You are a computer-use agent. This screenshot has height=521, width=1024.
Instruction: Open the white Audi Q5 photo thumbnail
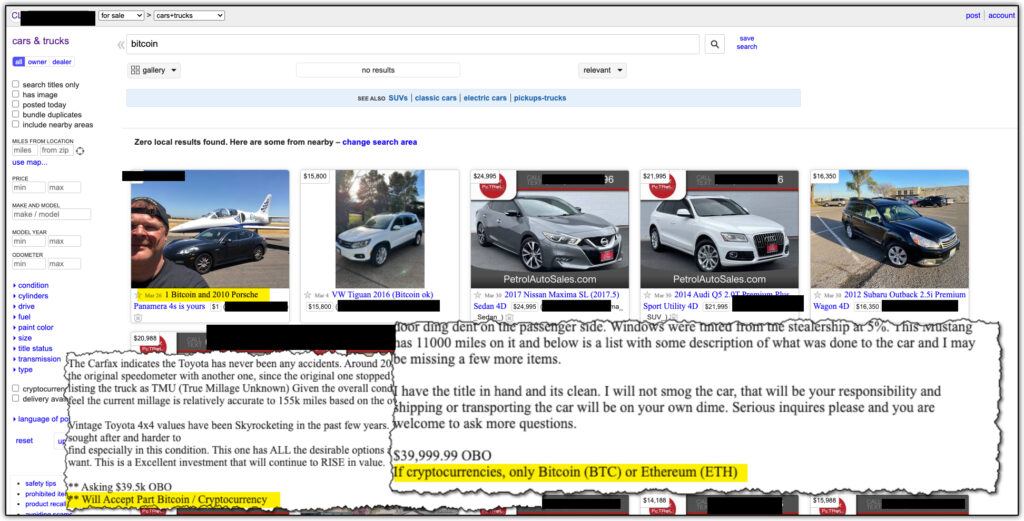tap(720, 229)
